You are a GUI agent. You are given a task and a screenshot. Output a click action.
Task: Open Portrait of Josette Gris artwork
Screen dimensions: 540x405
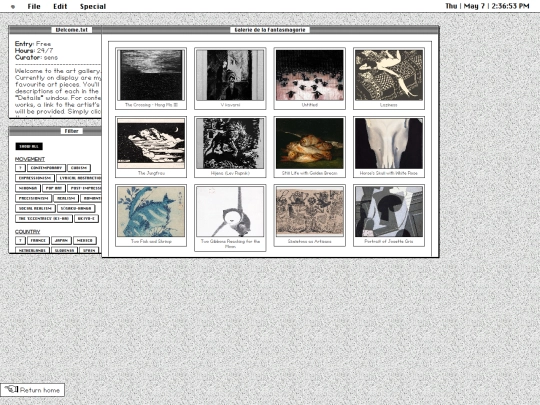tap(389, 216)
